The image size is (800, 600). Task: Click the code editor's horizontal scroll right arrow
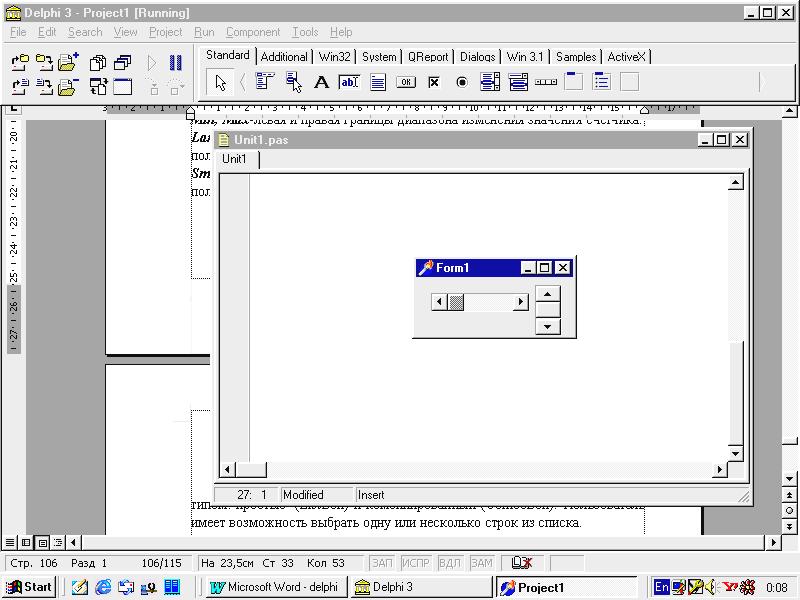click(x=719, y=469)
